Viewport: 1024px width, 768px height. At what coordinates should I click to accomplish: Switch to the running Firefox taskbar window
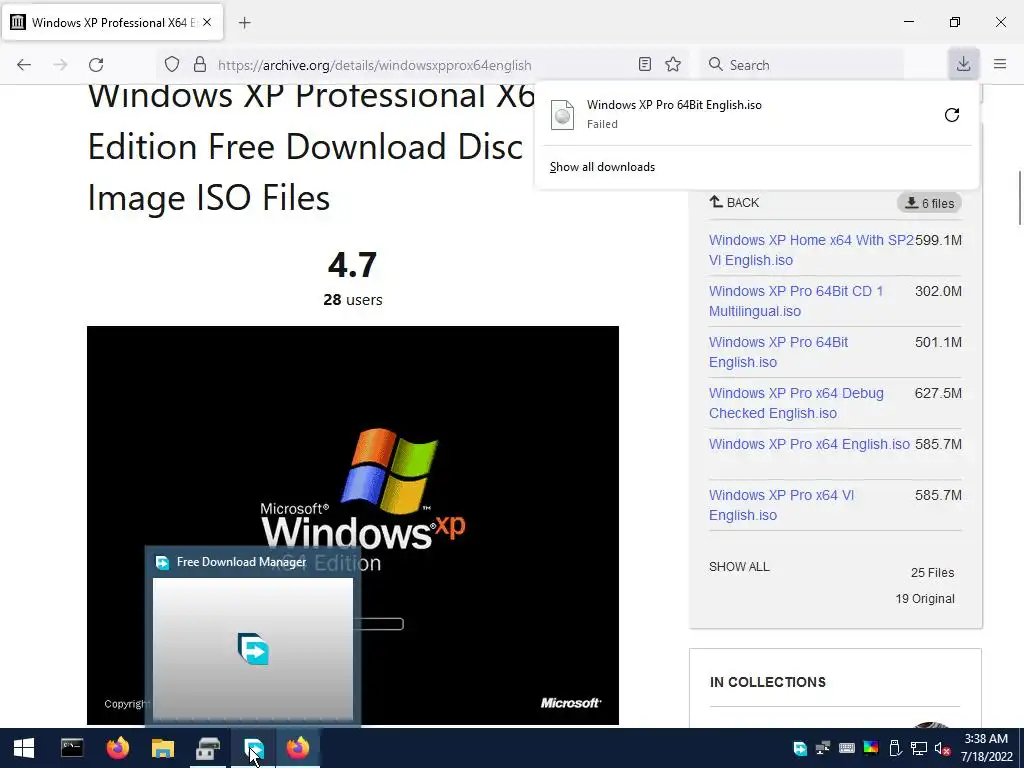point(298,748)
